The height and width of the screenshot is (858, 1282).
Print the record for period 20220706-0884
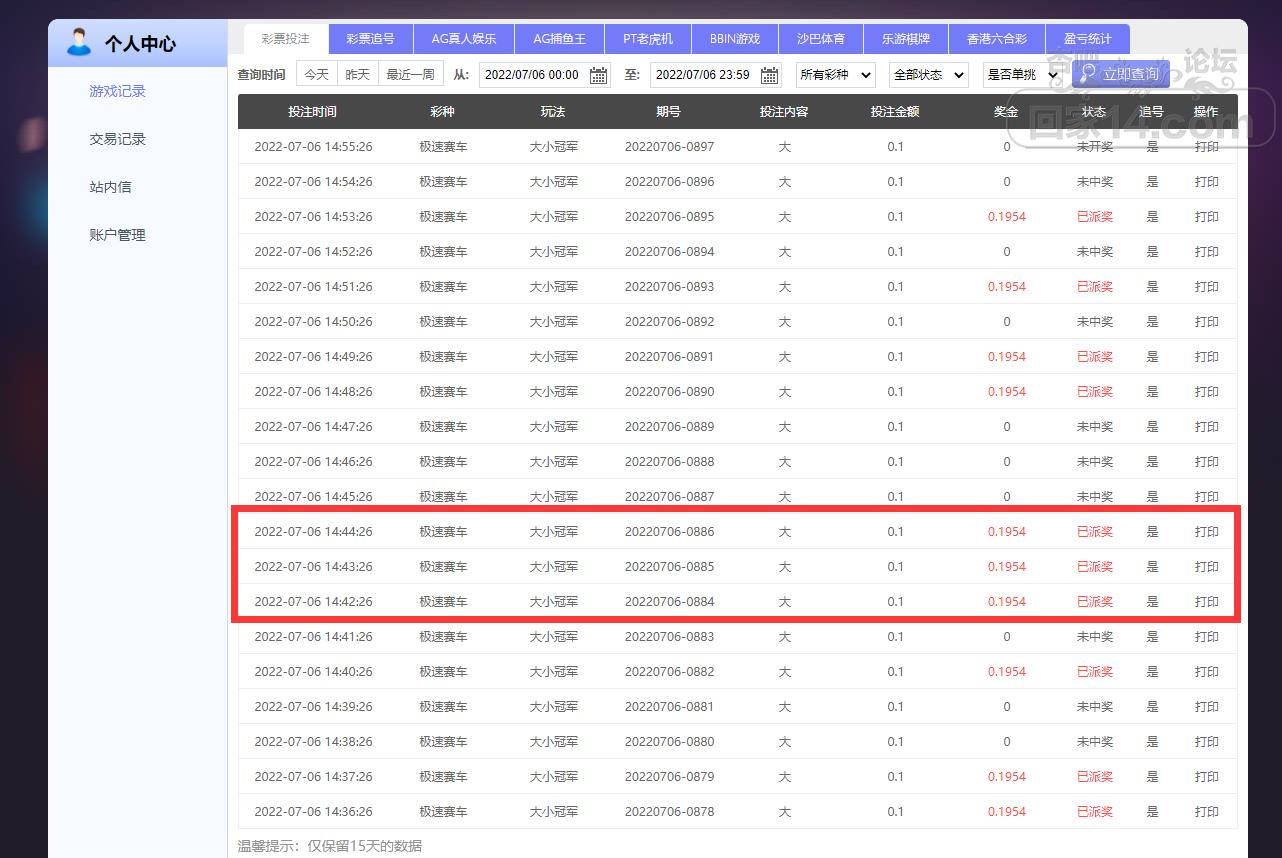1206,602
